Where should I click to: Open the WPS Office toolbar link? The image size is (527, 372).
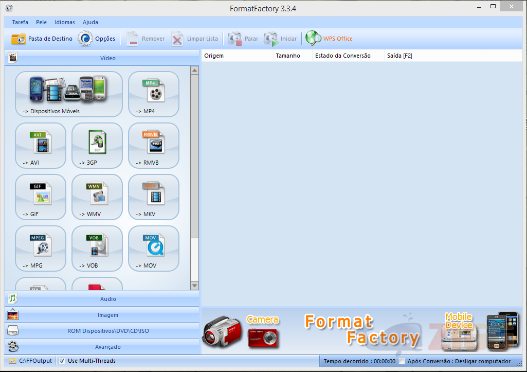(329, 38)
